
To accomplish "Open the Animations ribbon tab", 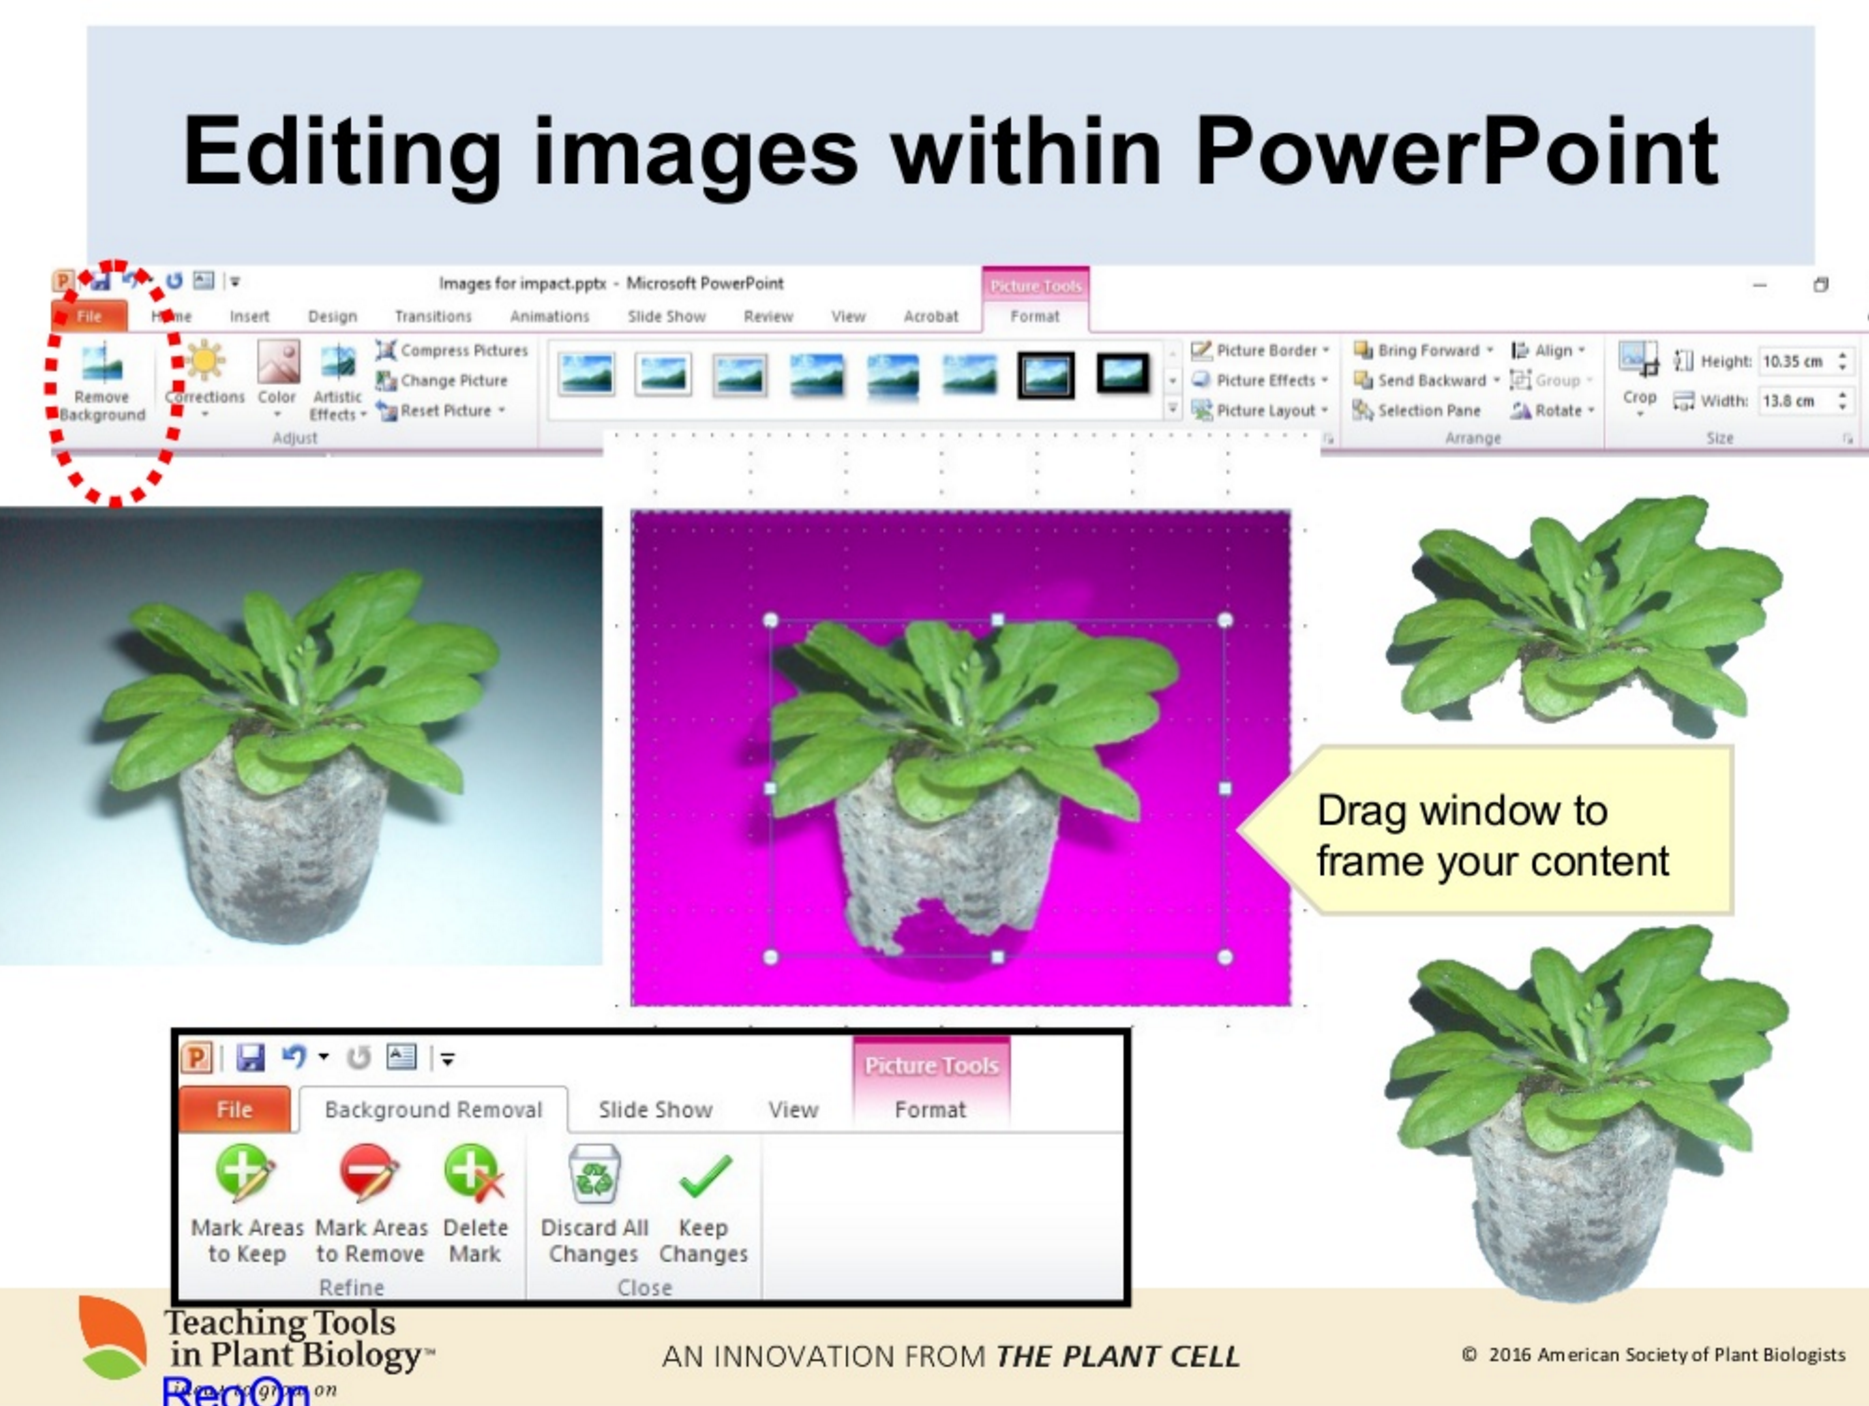I will pyautogui.click(x=549, y=316).
